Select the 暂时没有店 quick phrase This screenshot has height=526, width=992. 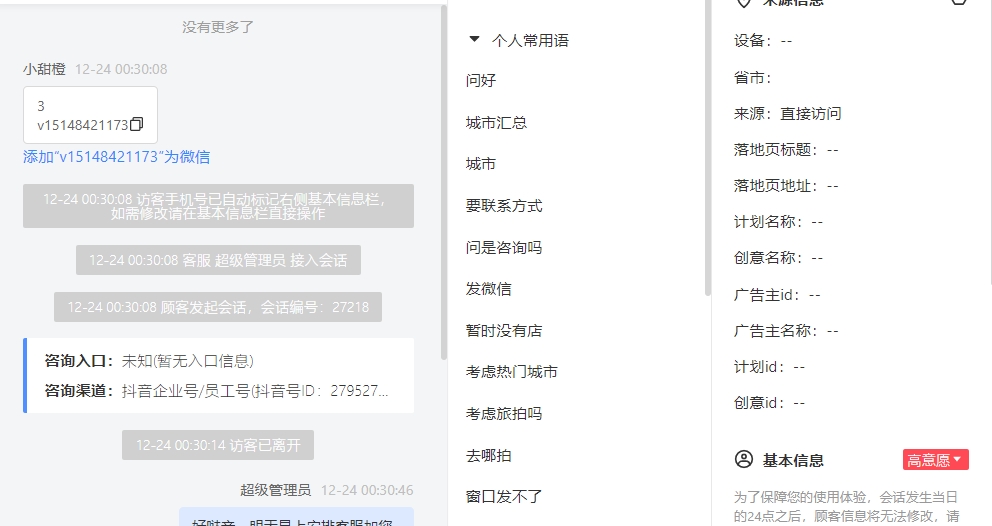click(504, 330)
